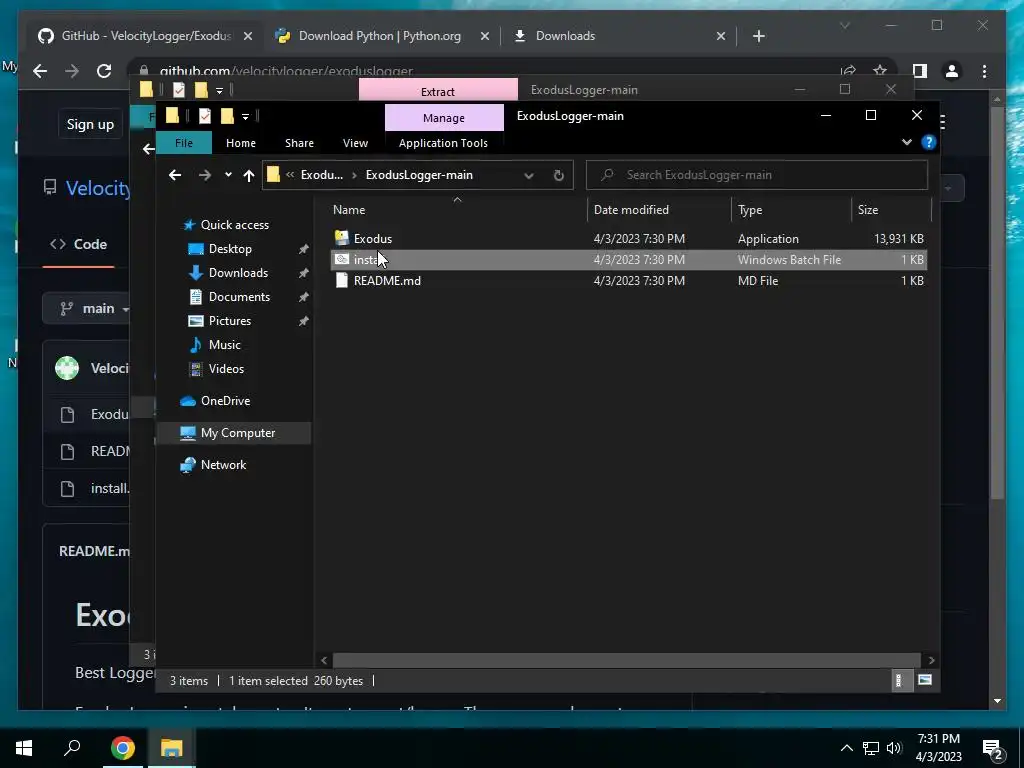Open the Chrome profile icon
The width and height of the screenshot is (1024, 768).
pos(952,71)
